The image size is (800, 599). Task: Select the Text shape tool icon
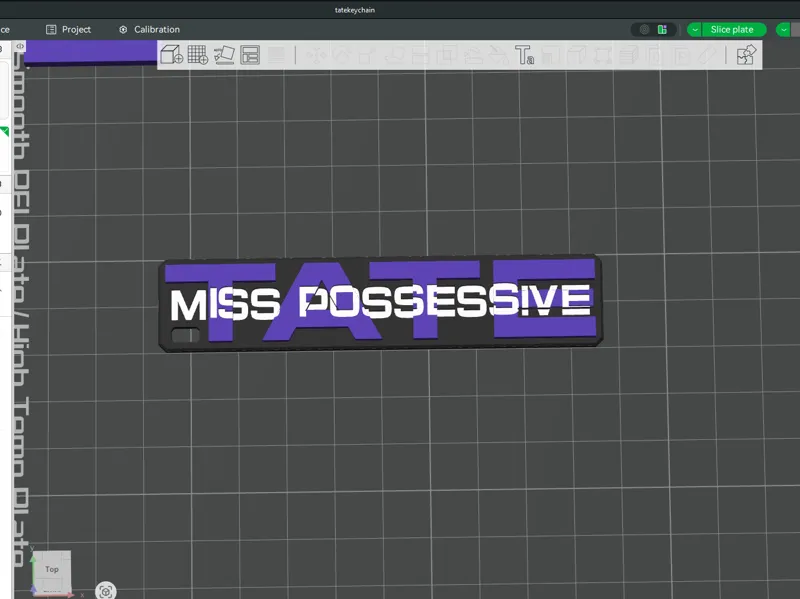click(524, 55)
